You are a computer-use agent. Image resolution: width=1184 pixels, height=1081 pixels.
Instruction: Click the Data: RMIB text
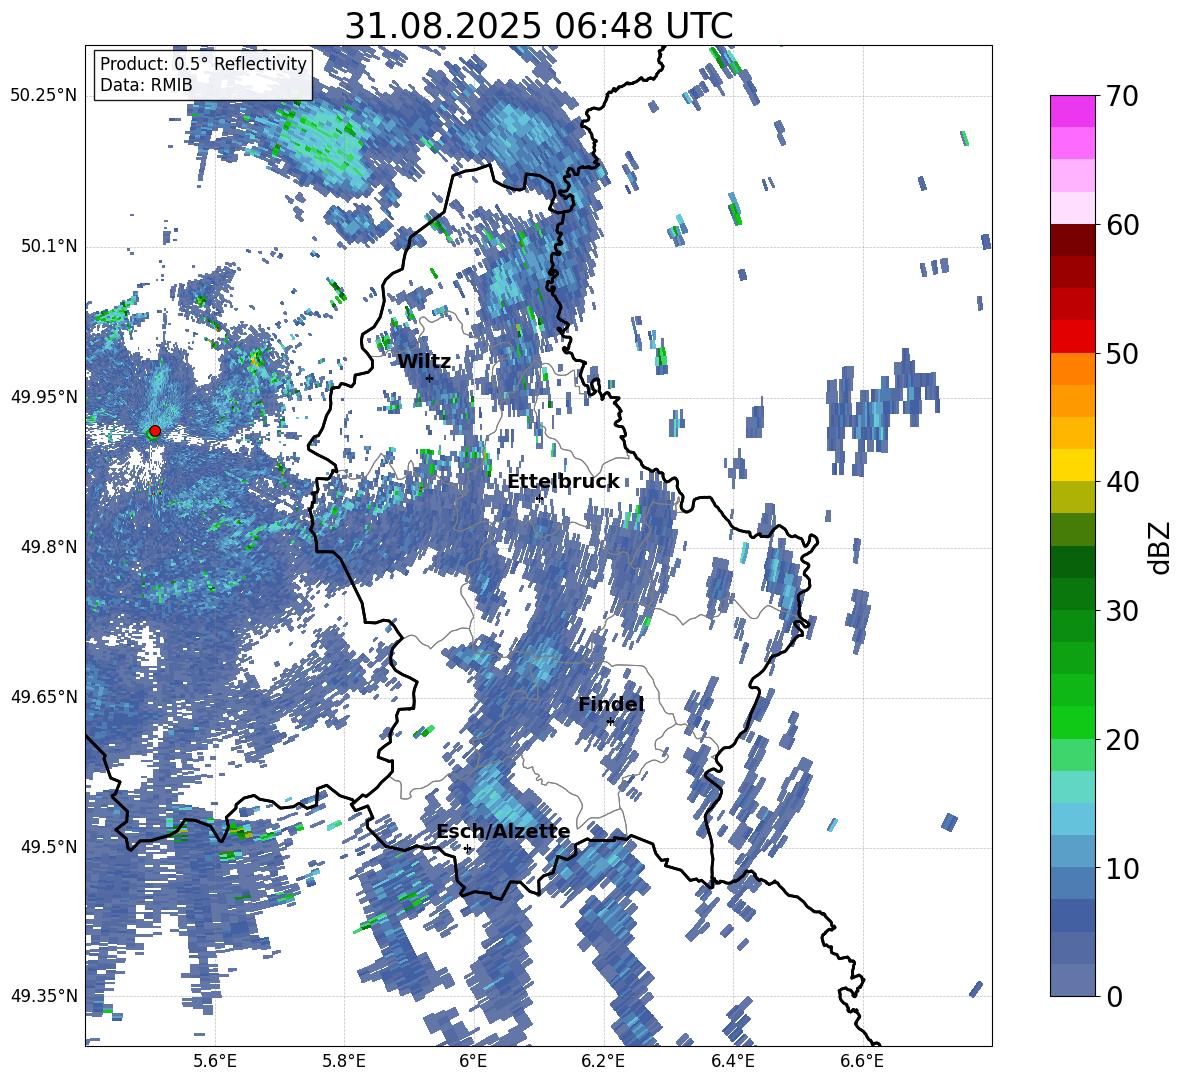[x=146, y=85]
